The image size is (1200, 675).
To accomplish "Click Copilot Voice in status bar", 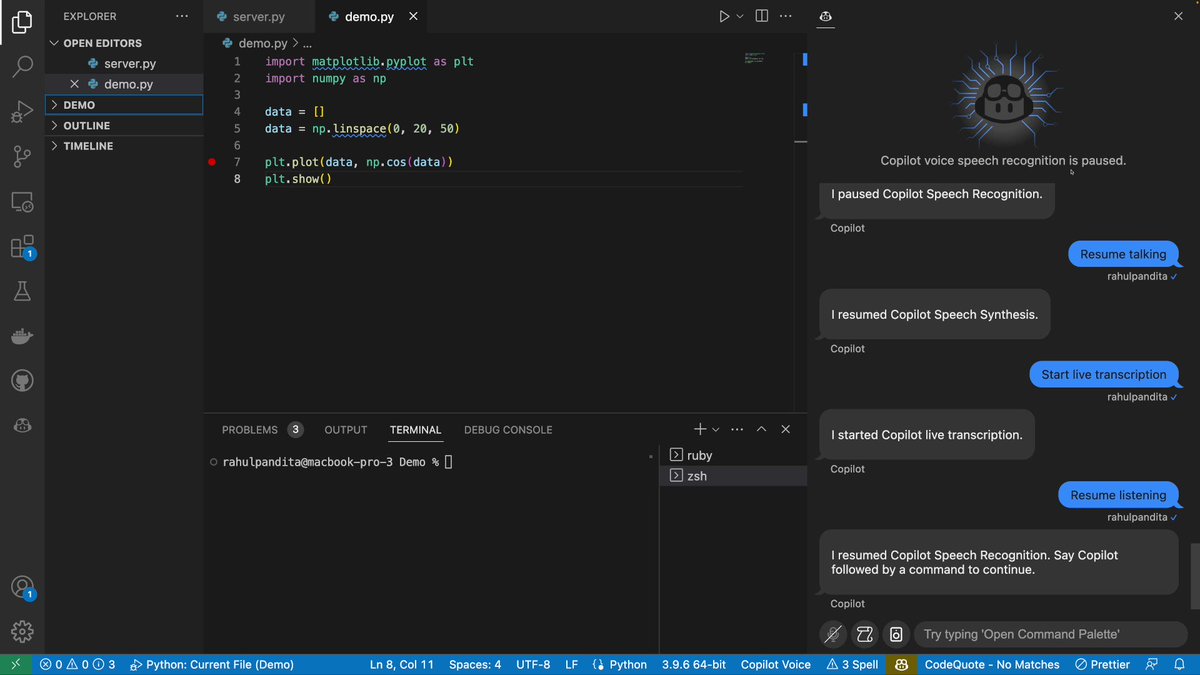I will click(x=776, y=665).
